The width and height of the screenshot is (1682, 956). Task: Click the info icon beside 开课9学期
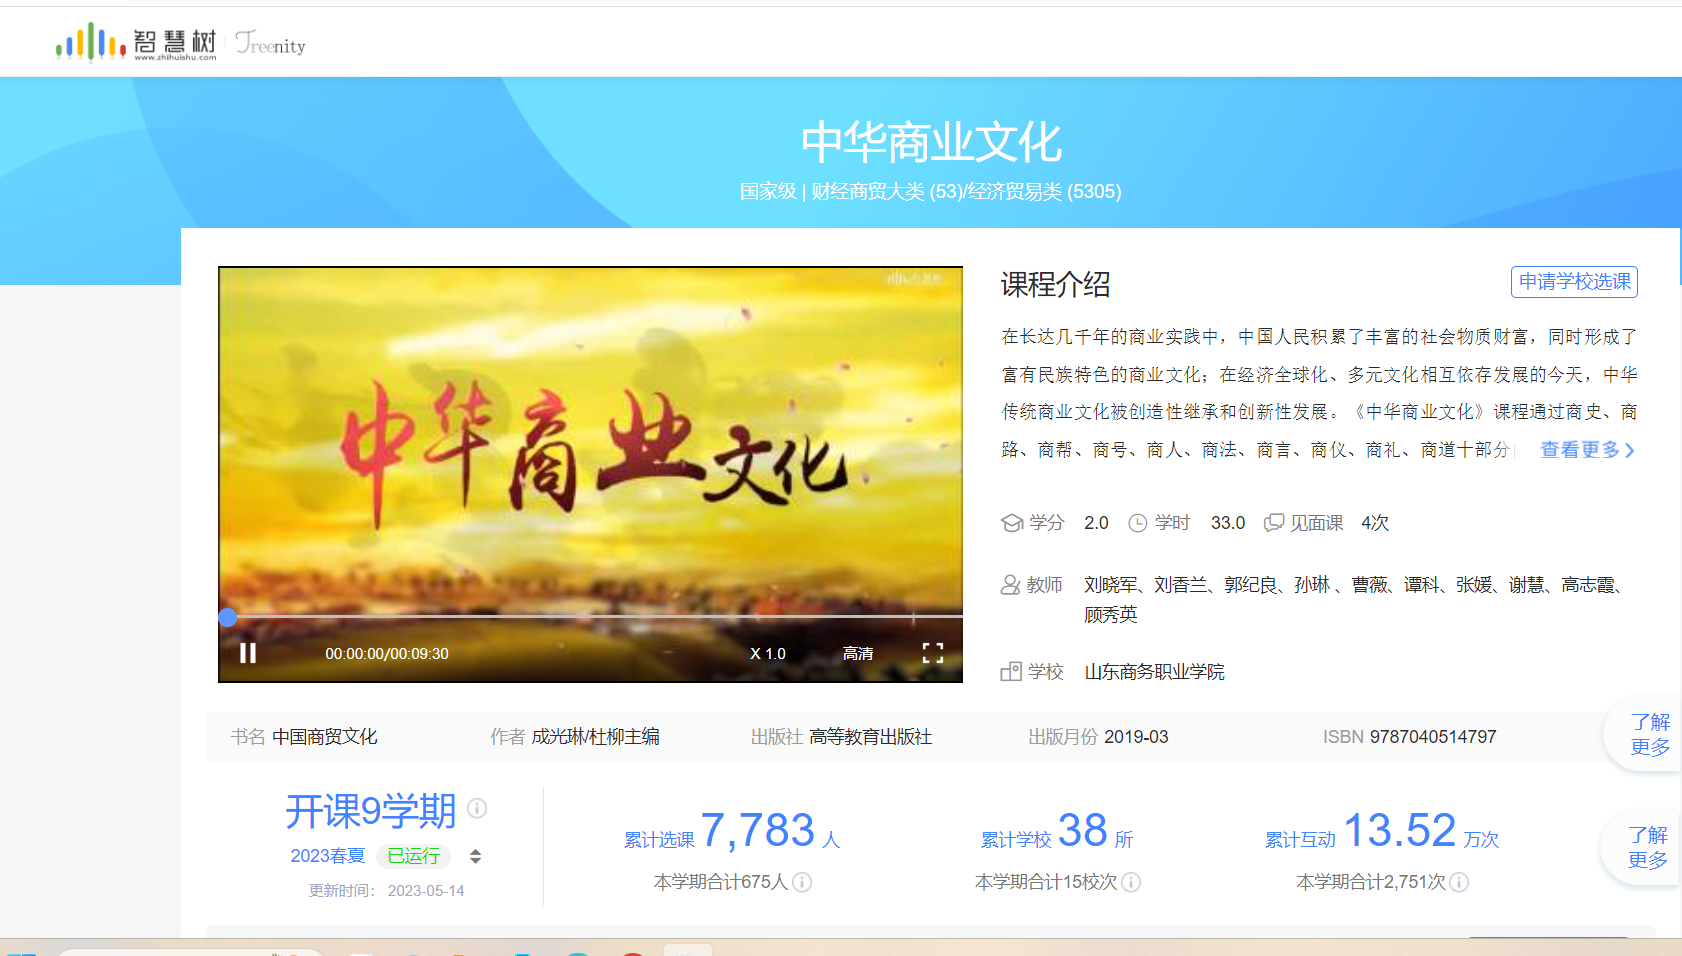pyautogui.click(x=478, y=808)
